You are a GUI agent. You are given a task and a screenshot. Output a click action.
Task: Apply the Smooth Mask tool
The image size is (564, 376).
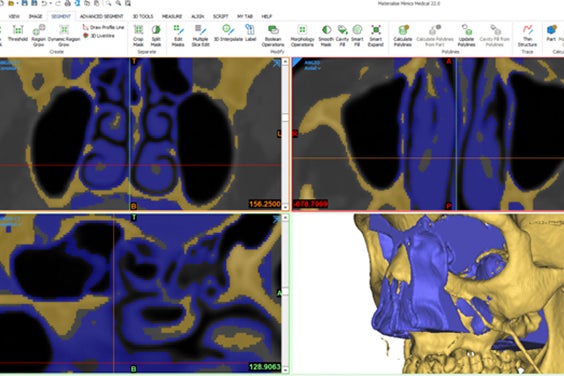[x=326, y=36]
